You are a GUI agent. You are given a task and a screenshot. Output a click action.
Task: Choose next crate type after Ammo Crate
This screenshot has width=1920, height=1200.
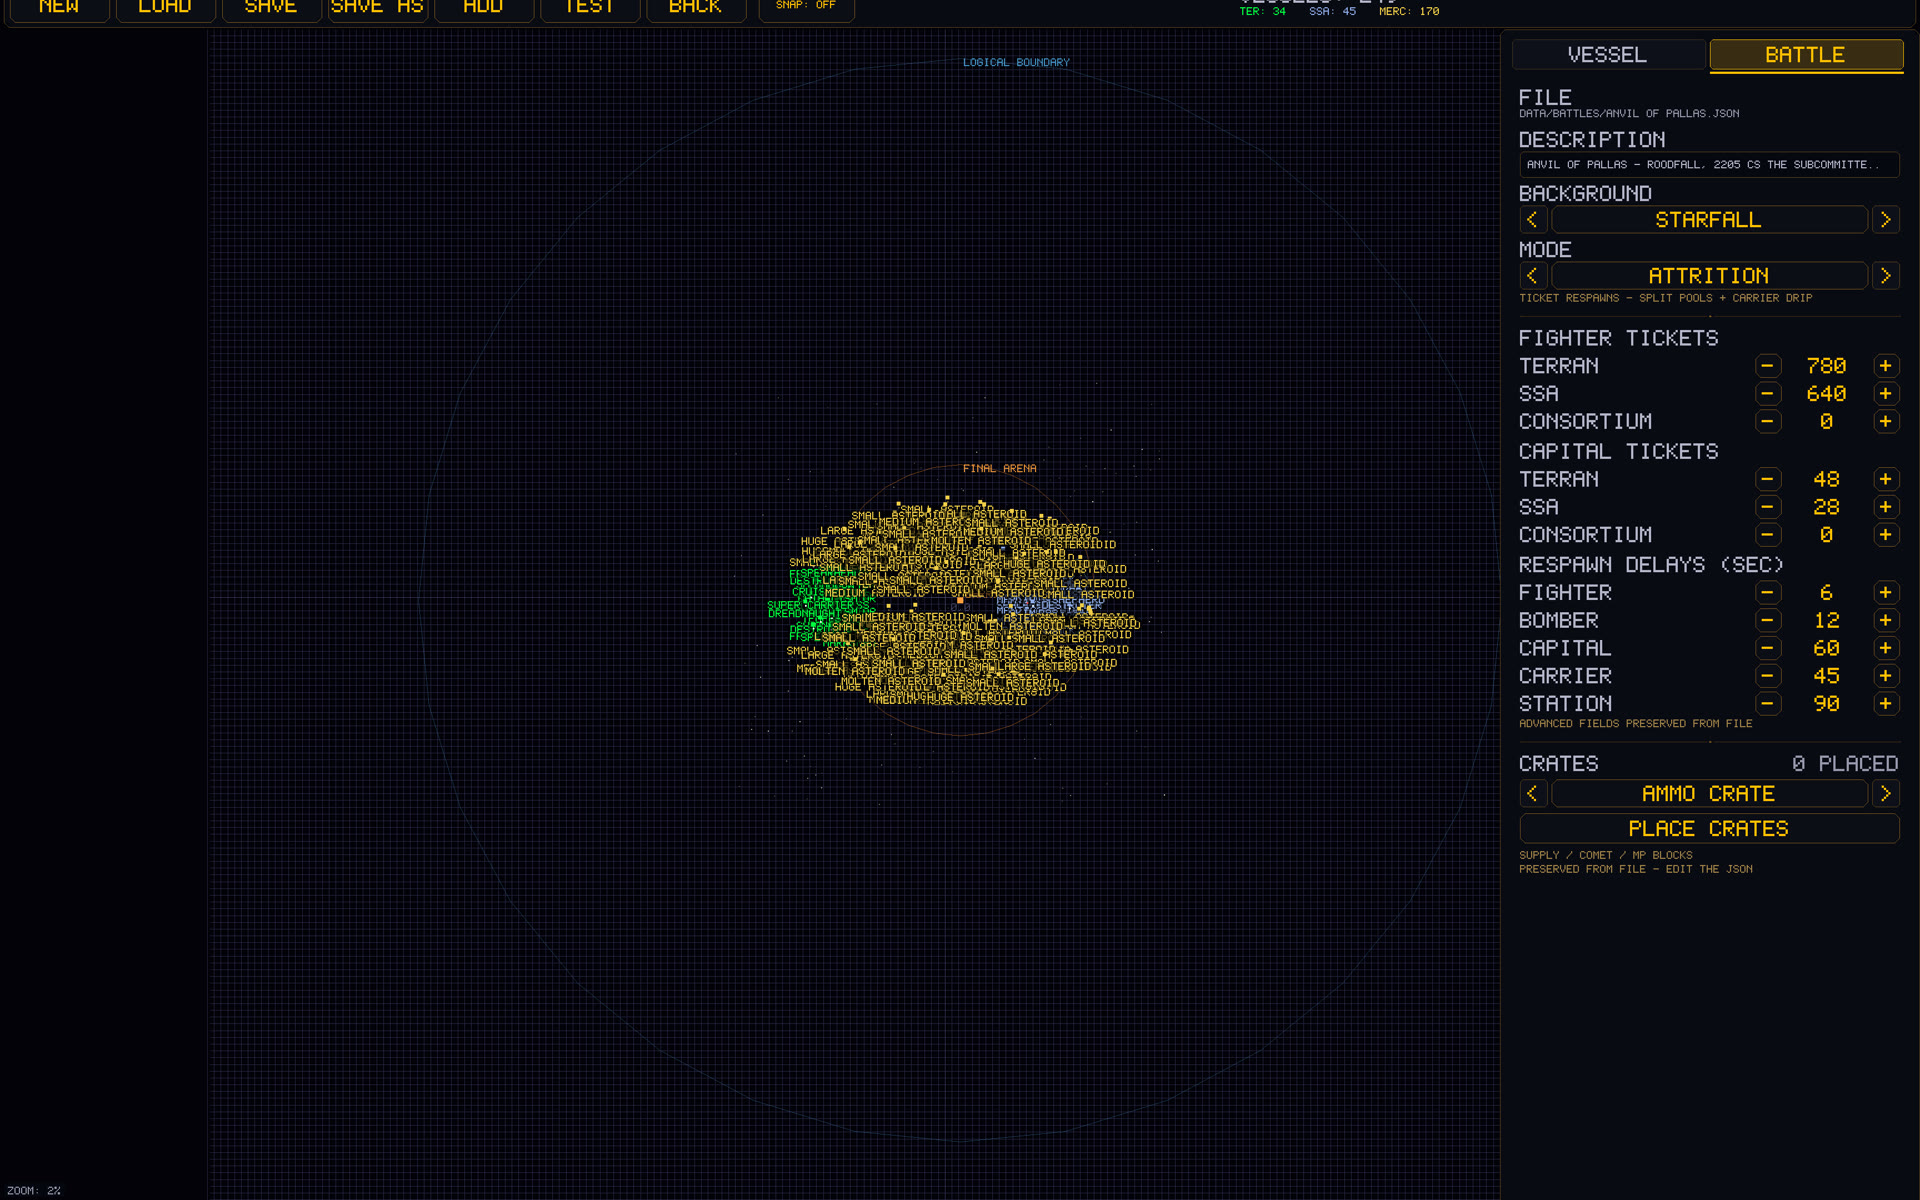[1886, 794]
